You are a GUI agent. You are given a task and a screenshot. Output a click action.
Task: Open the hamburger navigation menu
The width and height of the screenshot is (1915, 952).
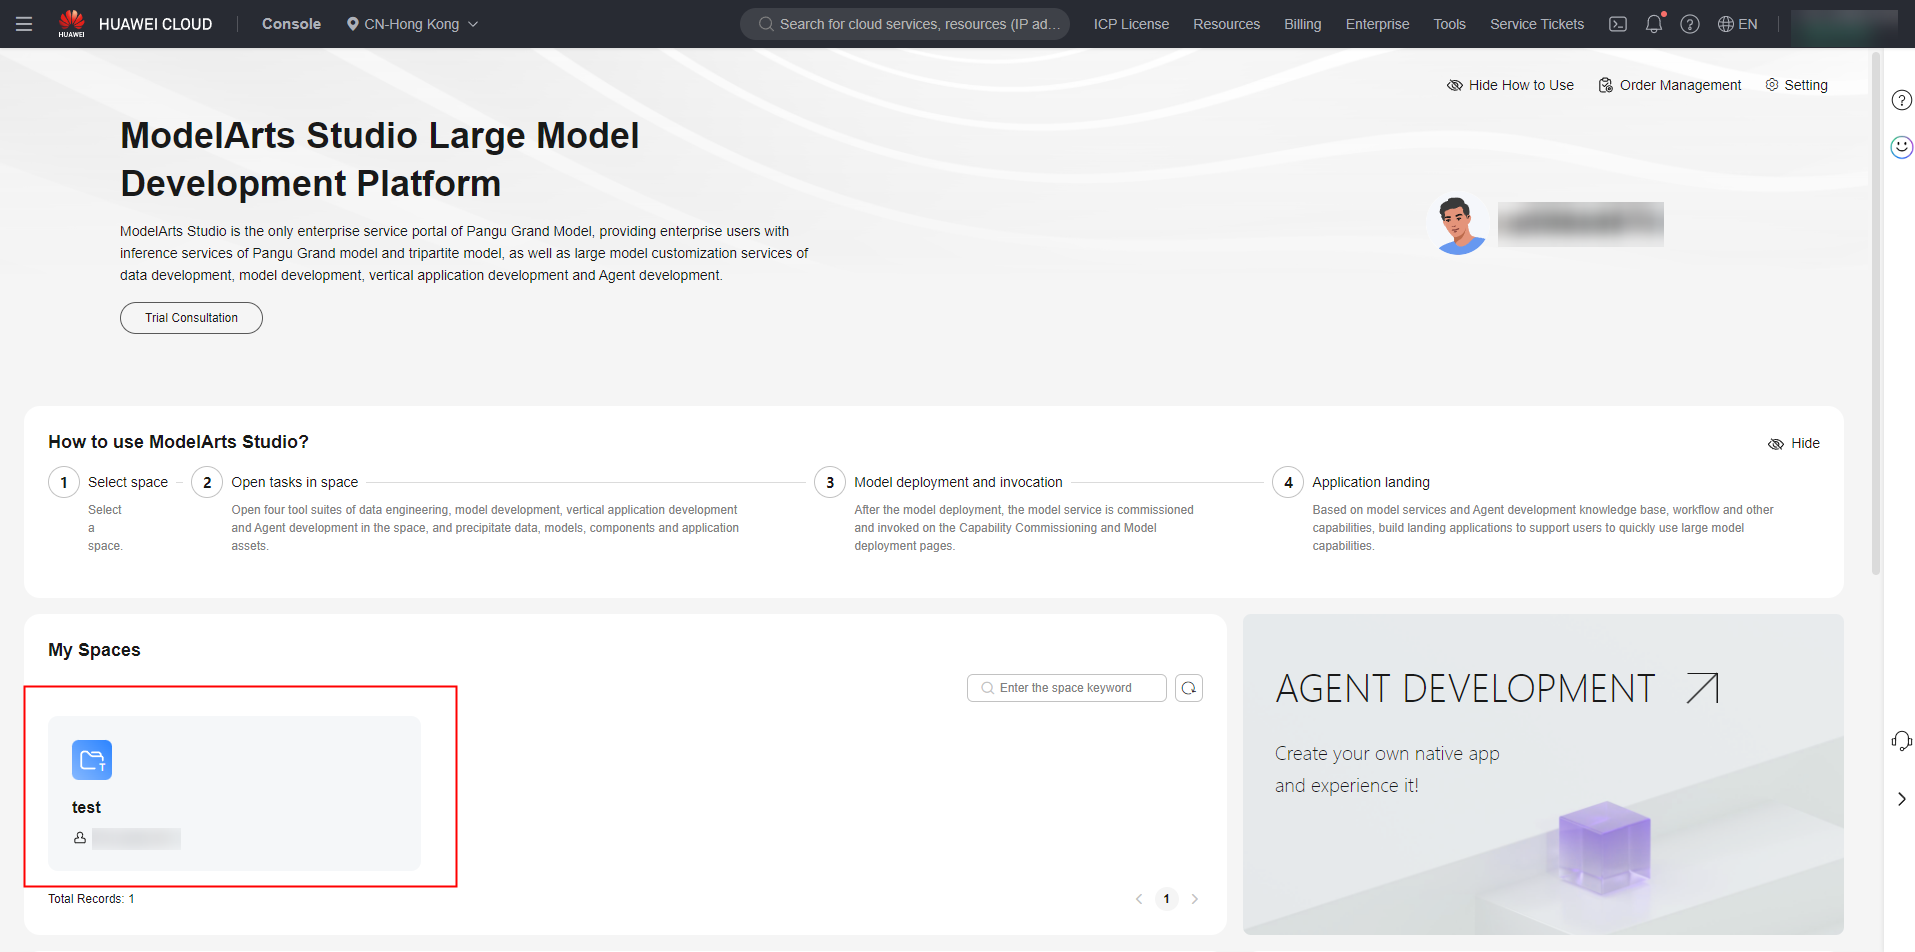(24, 24)
